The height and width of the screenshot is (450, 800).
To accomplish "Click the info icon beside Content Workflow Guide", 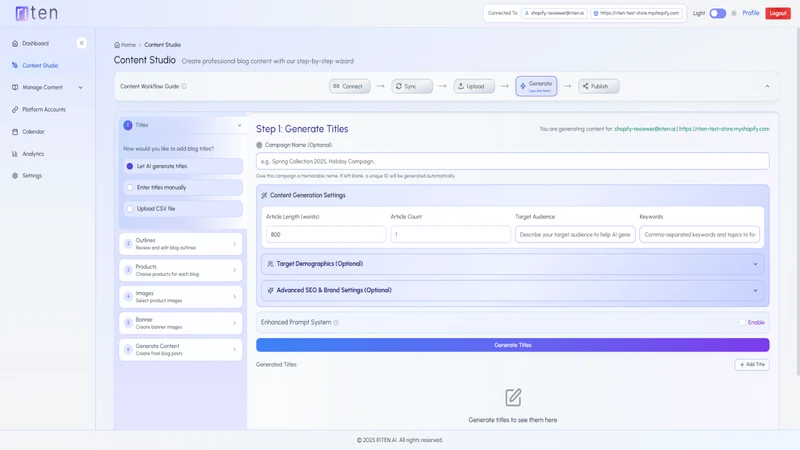I will [184, 86].
